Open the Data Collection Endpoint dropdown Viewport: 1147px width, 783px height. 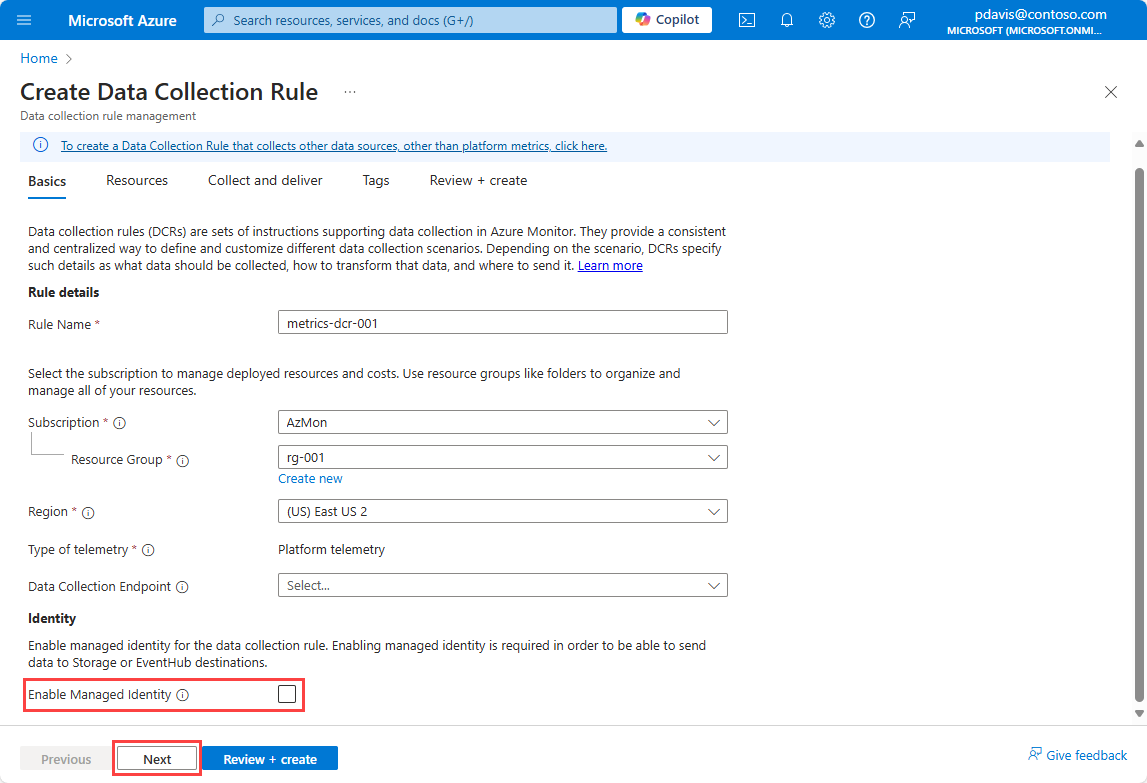[502, 585]
